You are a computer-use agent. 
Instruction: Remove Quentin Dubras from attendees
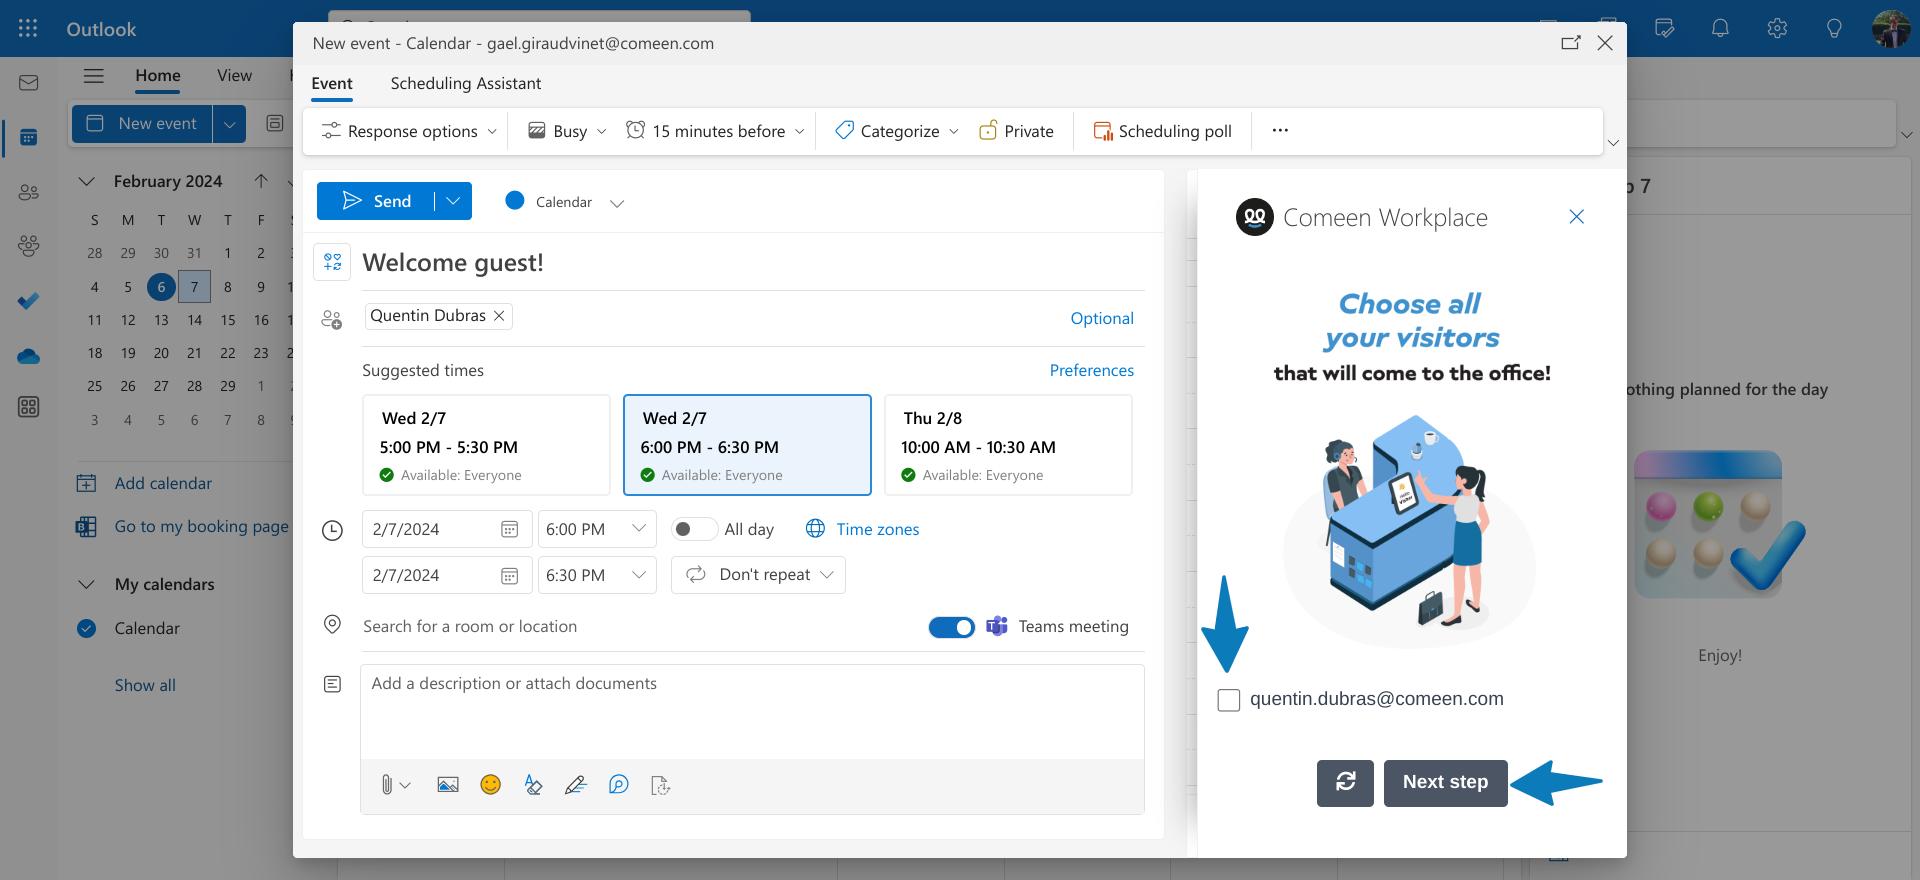coord(499,316)
